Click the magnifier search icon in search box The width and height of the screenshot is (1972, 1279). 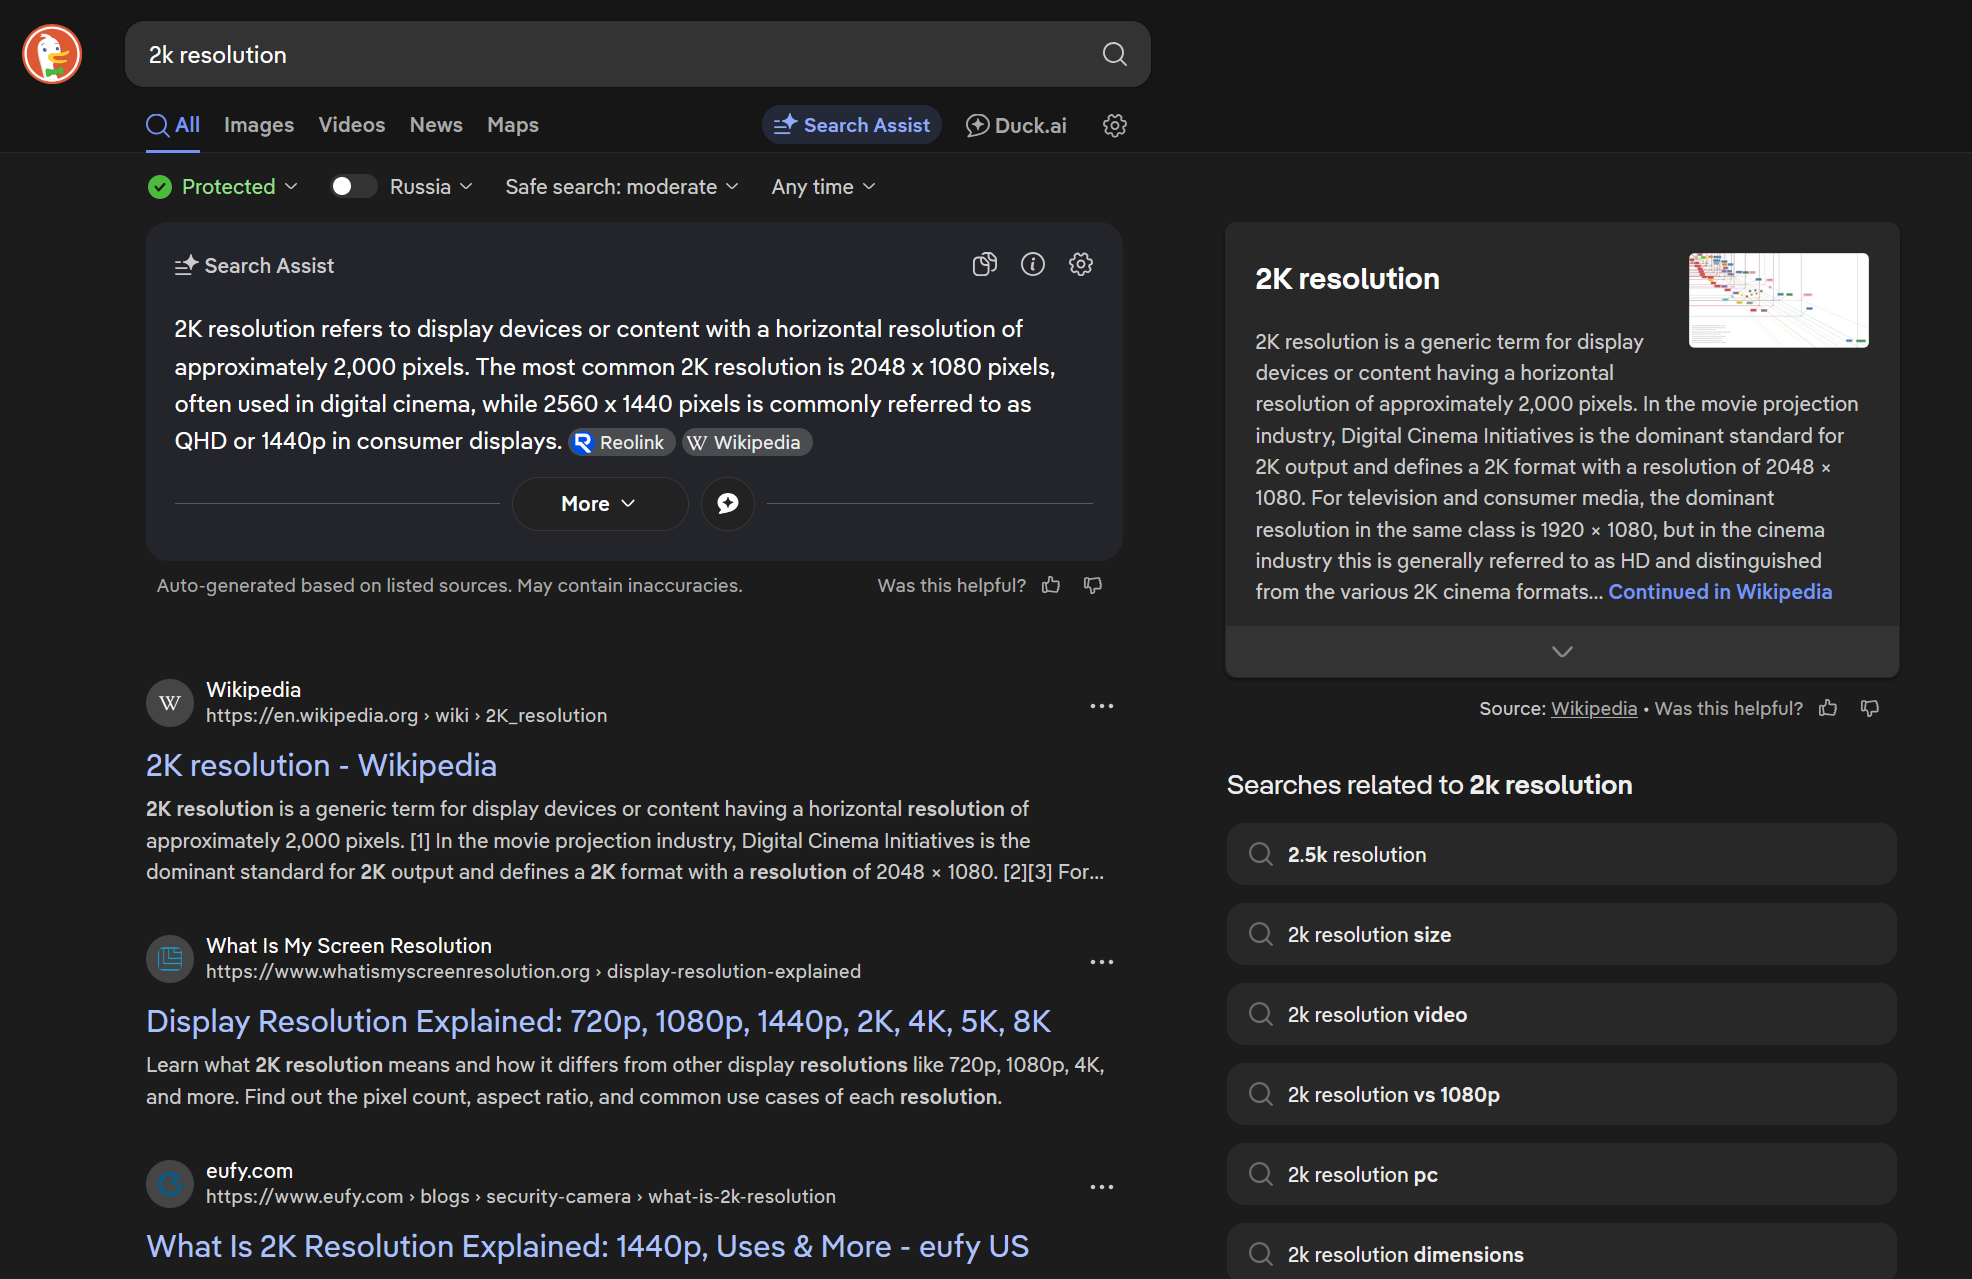pyautogui.click(x=1114, y=54)
